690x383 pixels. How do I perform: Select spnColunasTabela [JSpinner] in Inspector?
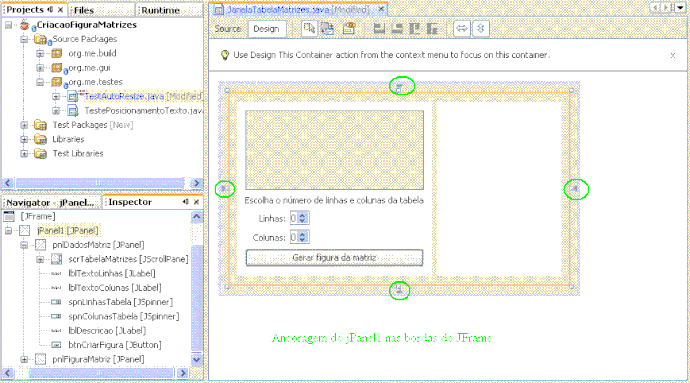124,317
